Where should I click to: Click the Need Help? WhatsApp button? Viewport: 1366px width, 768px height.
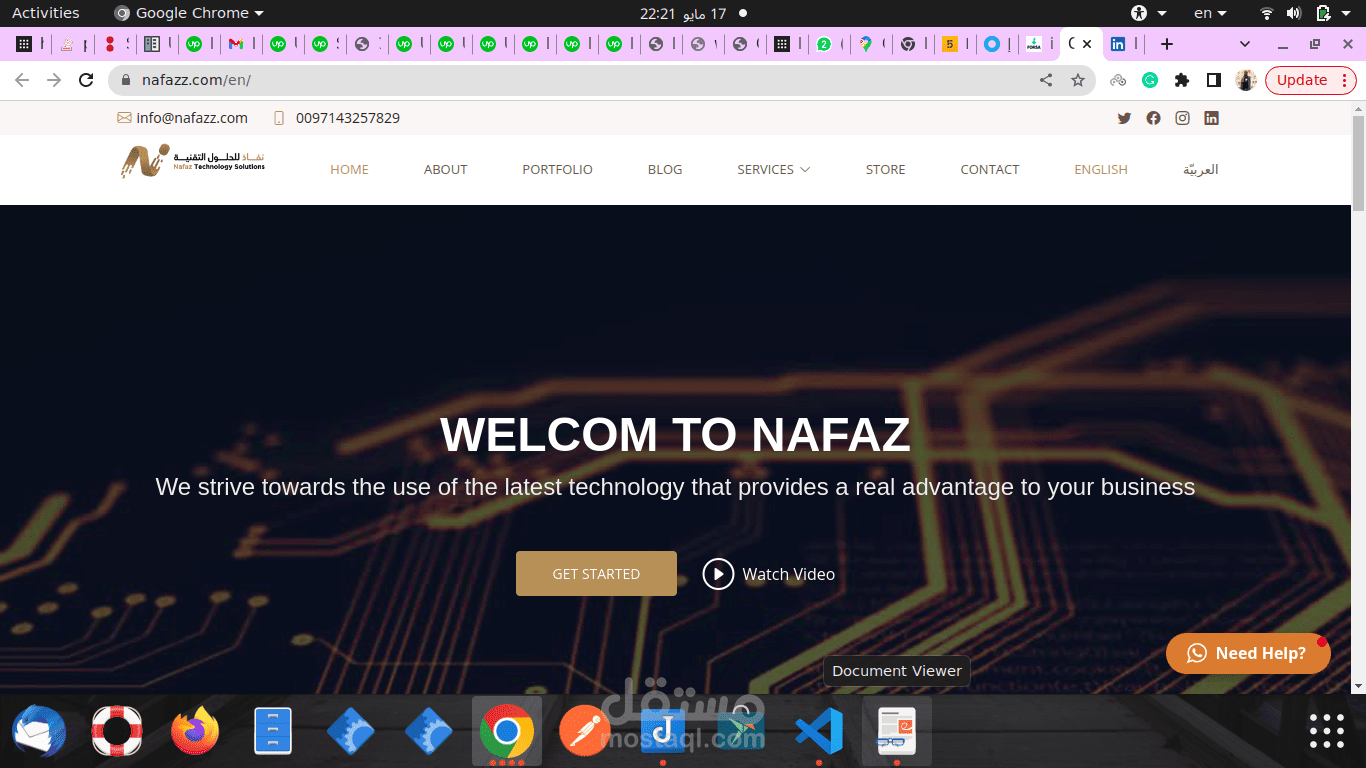pos(1248,653)
